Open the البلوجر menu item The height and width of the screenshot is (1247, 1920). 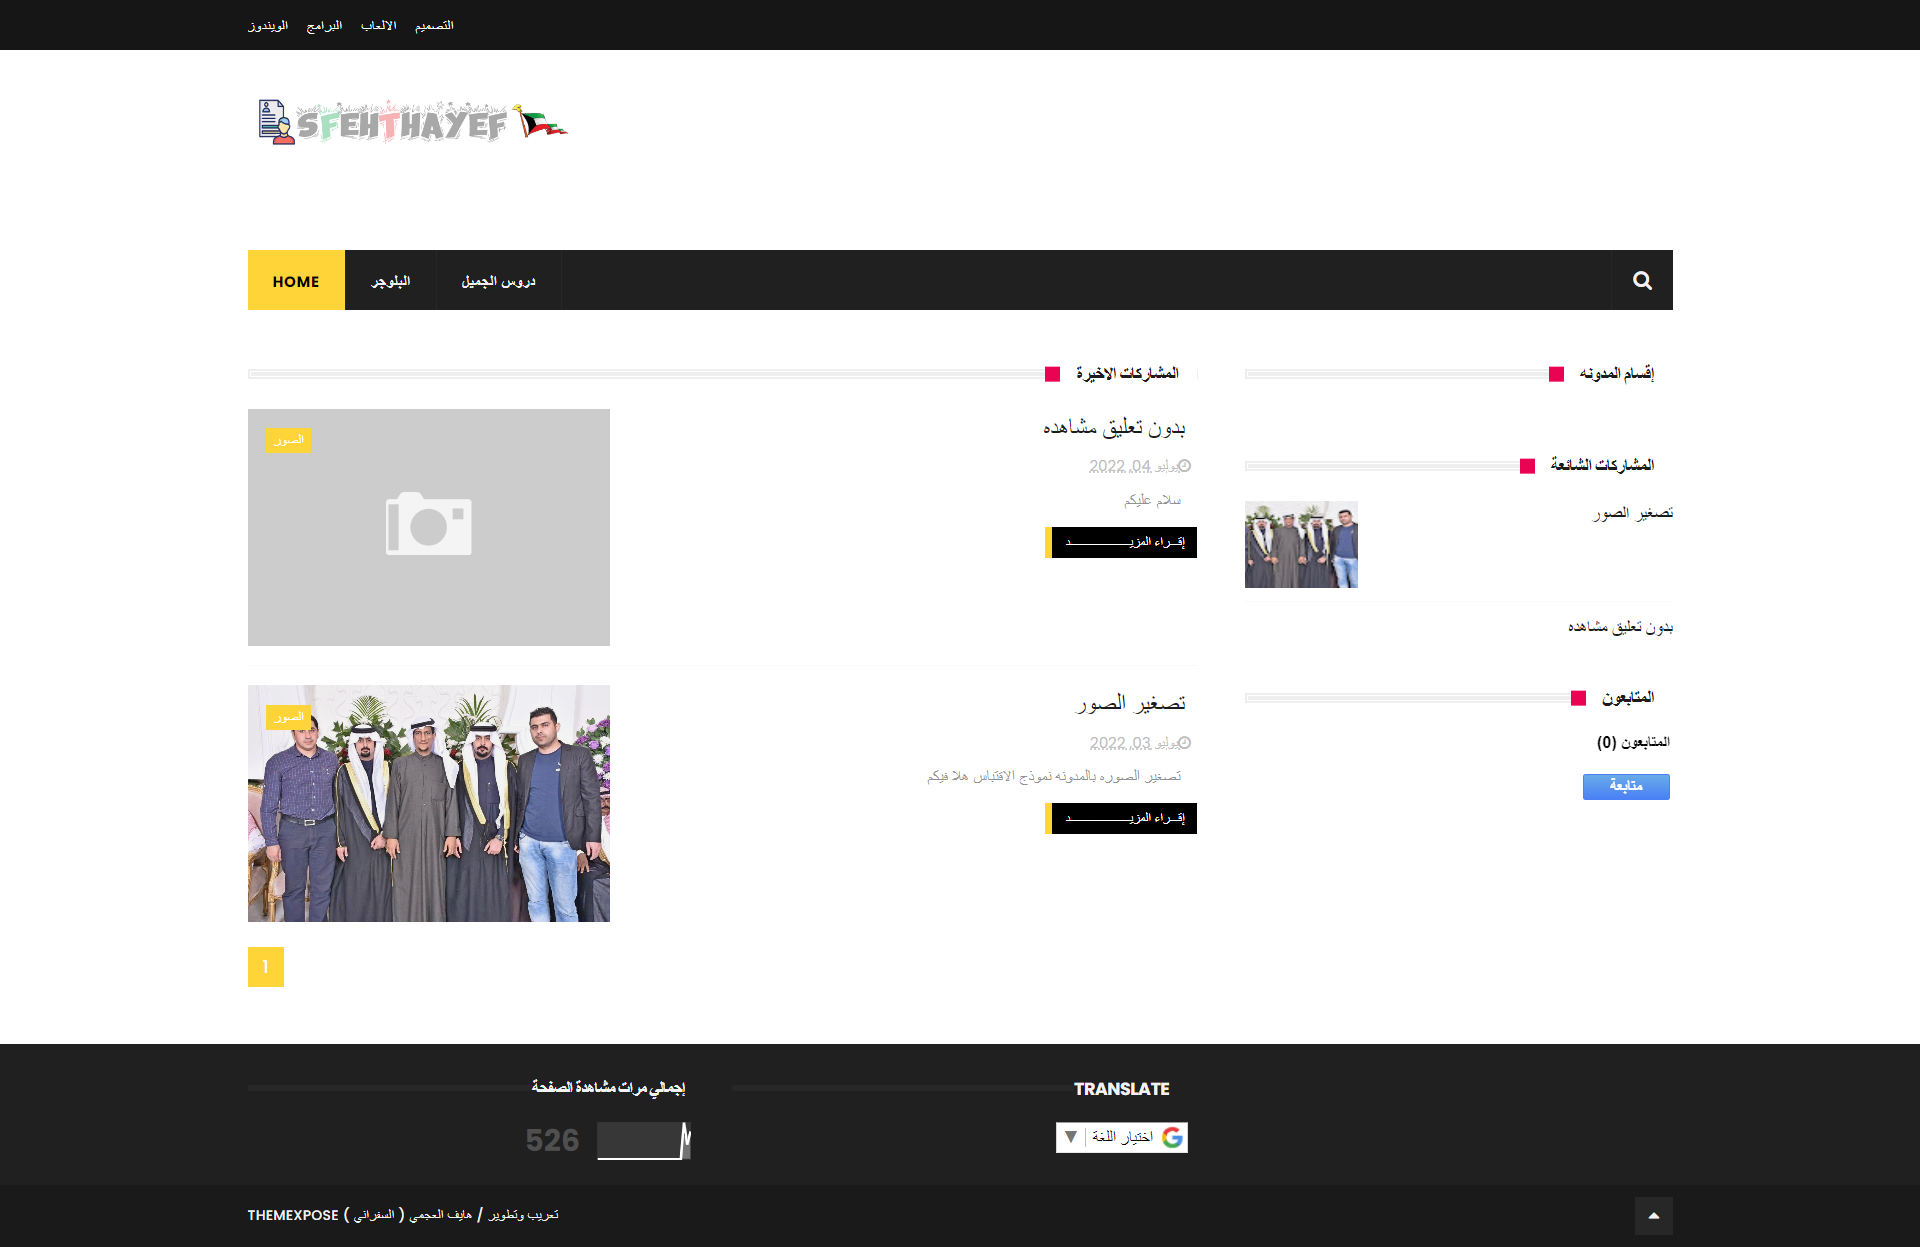[390, 281]
